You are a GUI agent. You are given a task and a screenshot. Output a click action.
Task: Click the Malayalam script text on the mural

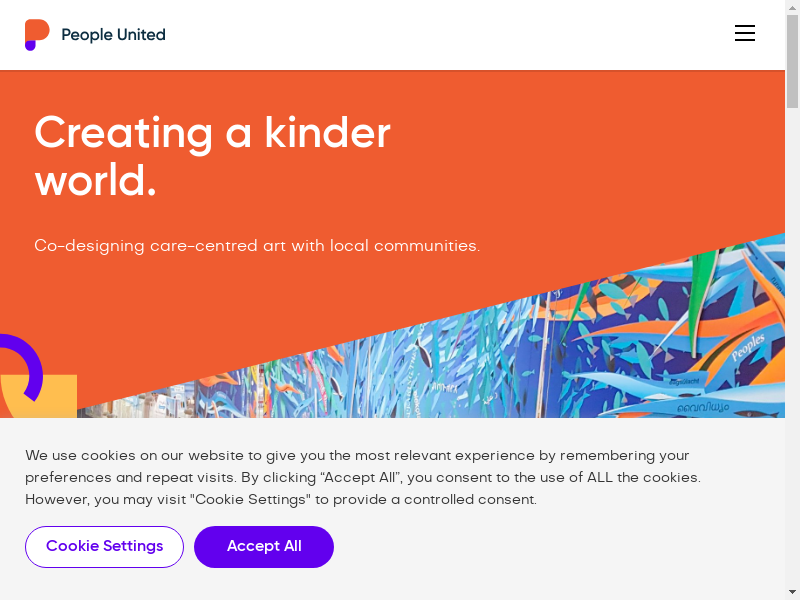[x=703, y=407]
